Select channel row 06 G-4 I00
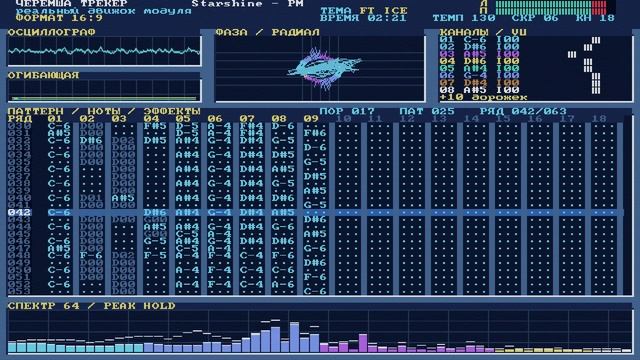This screenshot has height=360, width=640. 480,76
